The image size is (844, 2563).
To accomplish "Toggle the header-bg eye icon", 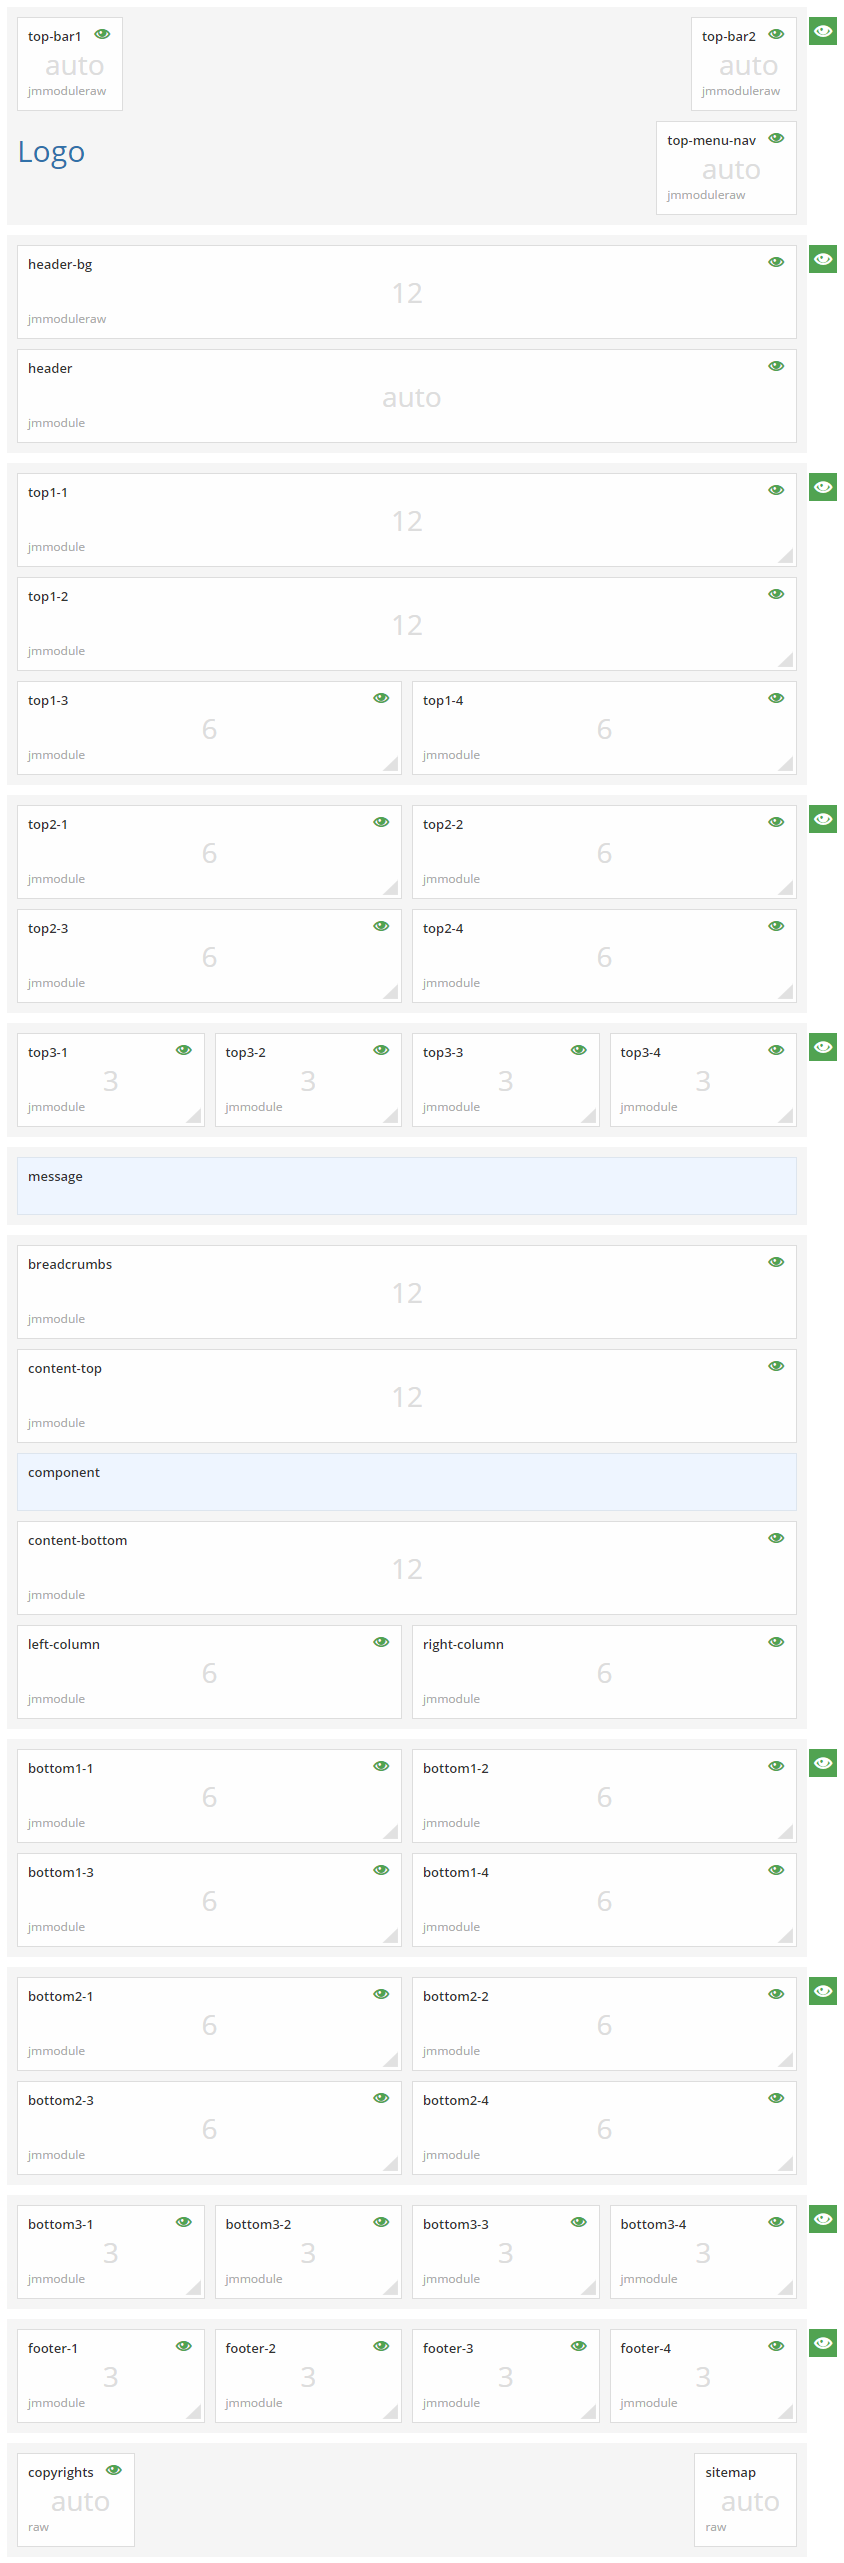I will click(776, 262).
